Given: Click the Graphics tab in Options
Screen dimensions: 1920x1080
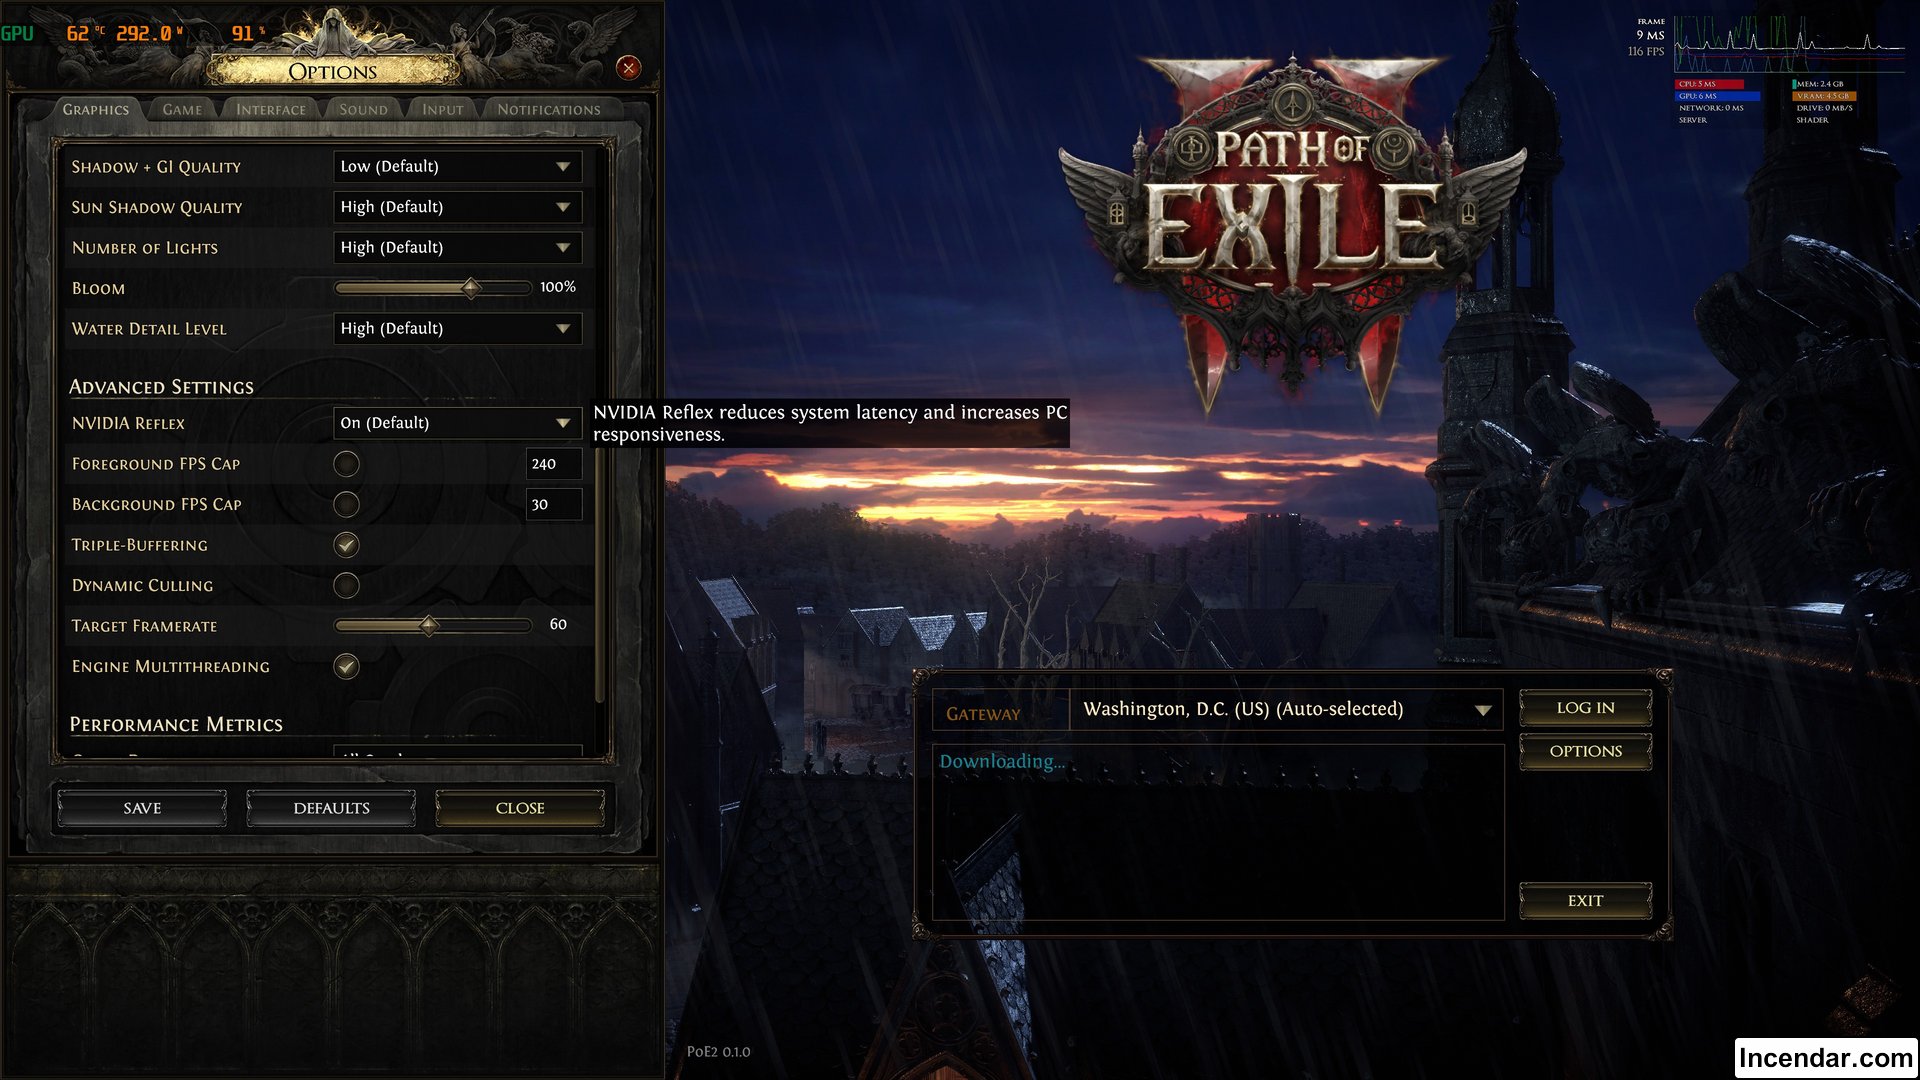Looking at the screenshot, I should tap(92, 109).
